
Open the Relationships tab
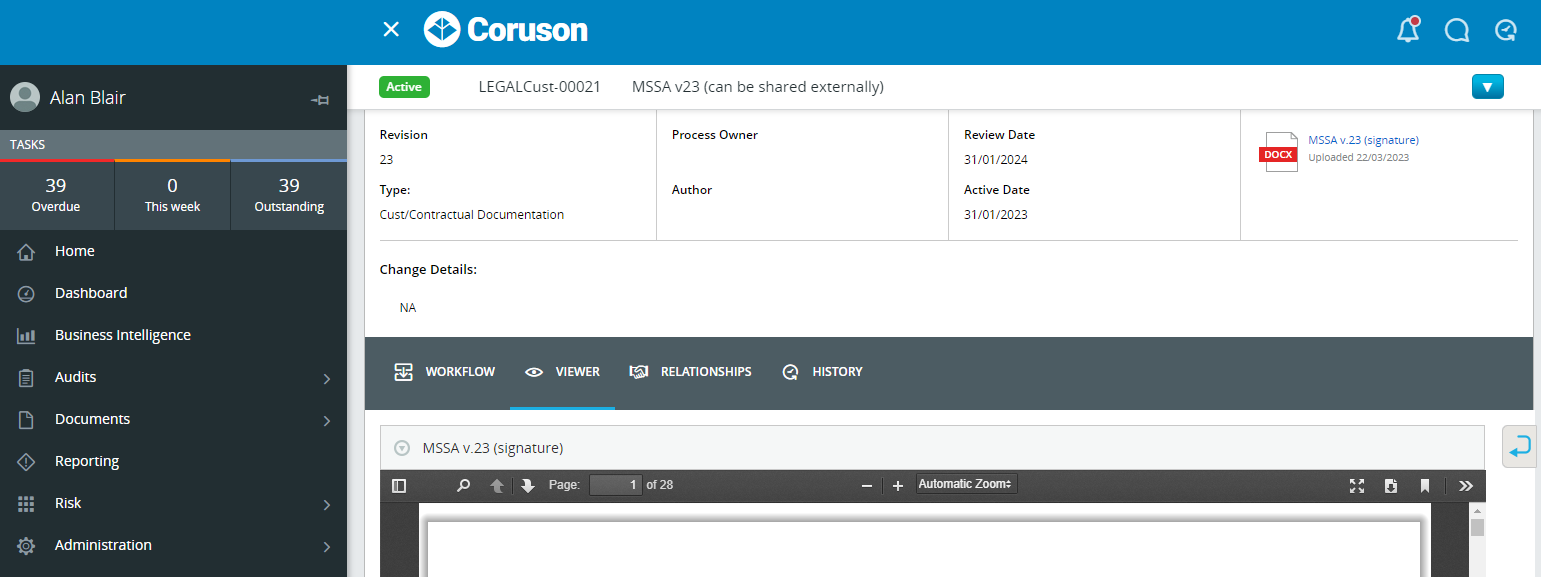point(690,372)
